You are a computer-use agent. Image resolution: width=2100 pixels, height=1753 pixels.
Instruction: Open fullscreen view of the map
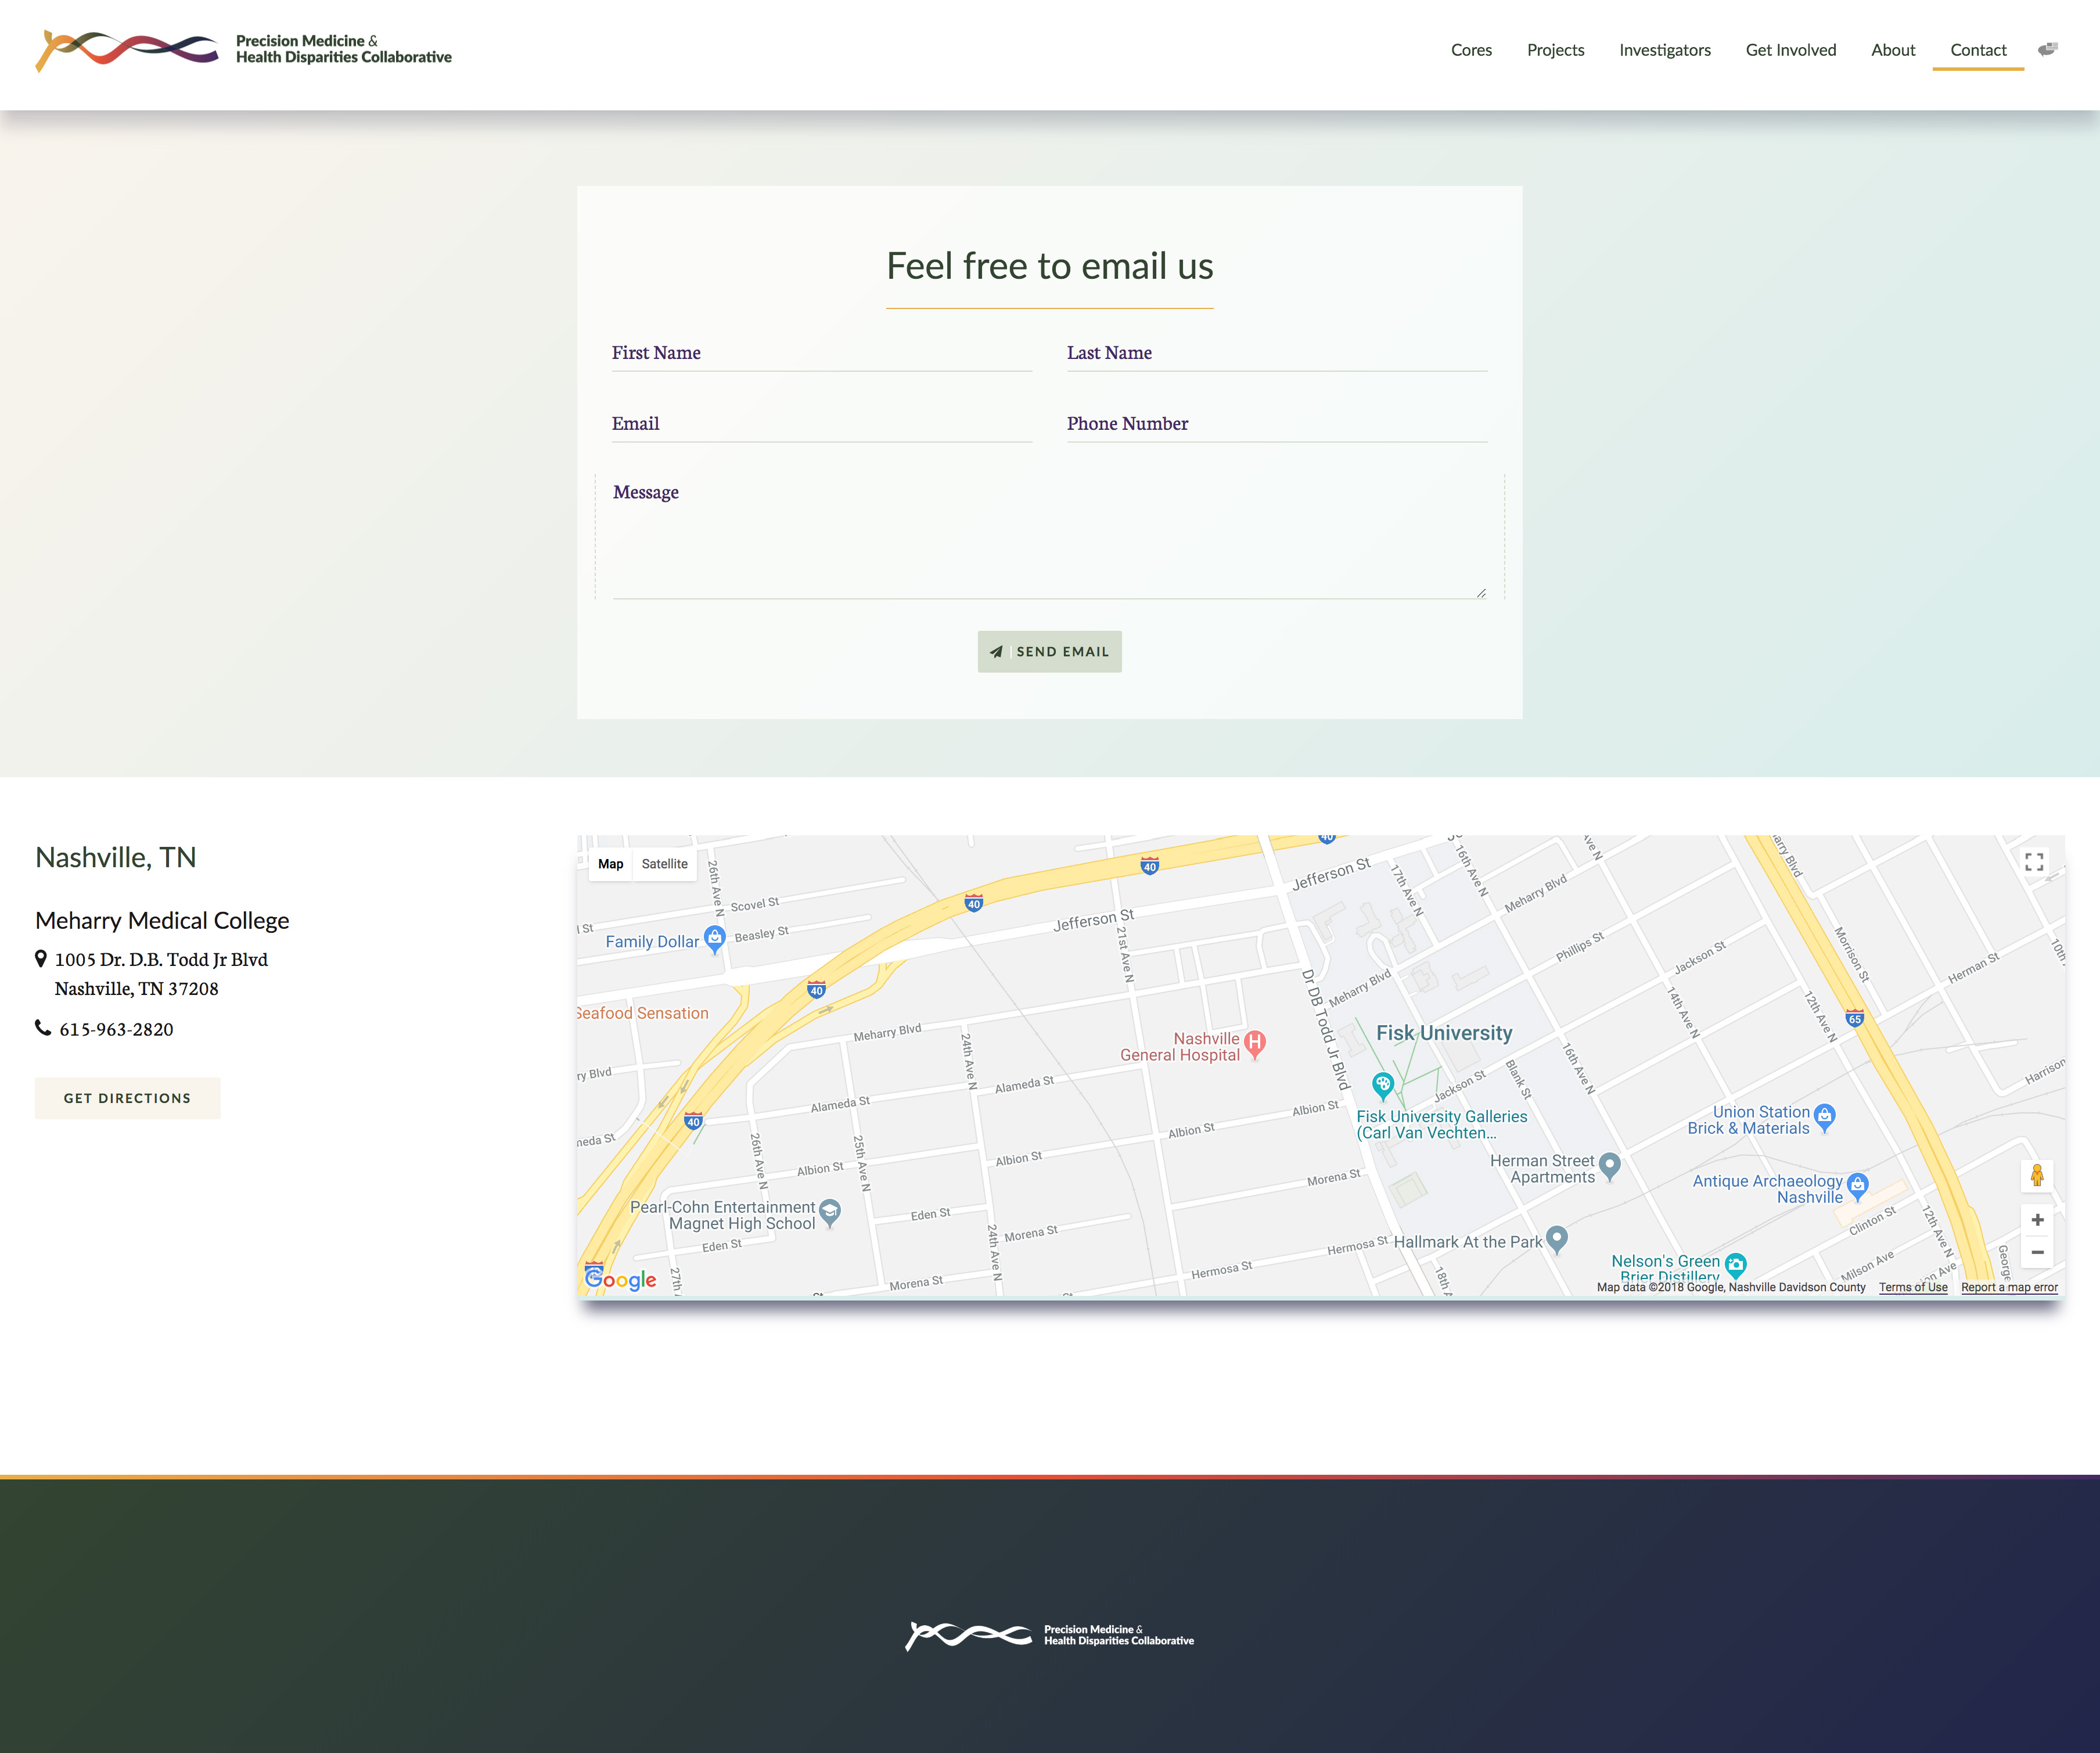(x=2035, y=861)
